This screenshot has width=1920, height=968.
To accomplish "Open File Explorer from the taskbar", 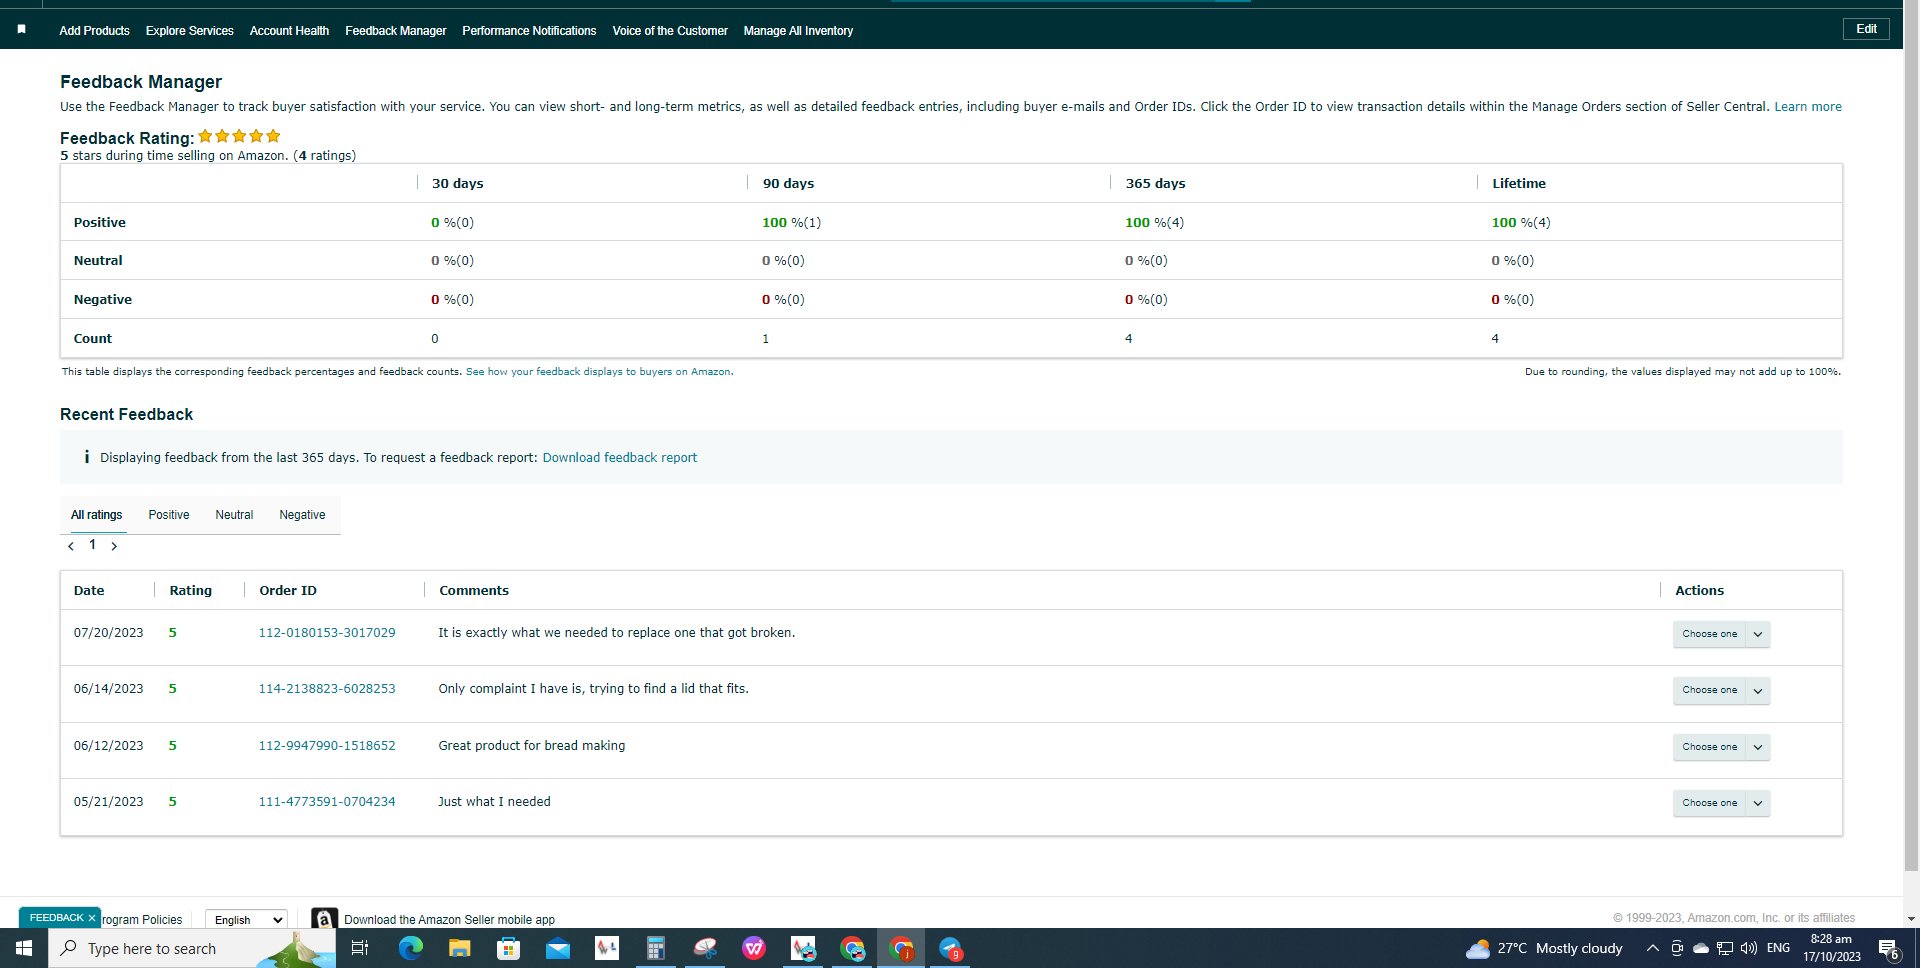I will (459, 948).
